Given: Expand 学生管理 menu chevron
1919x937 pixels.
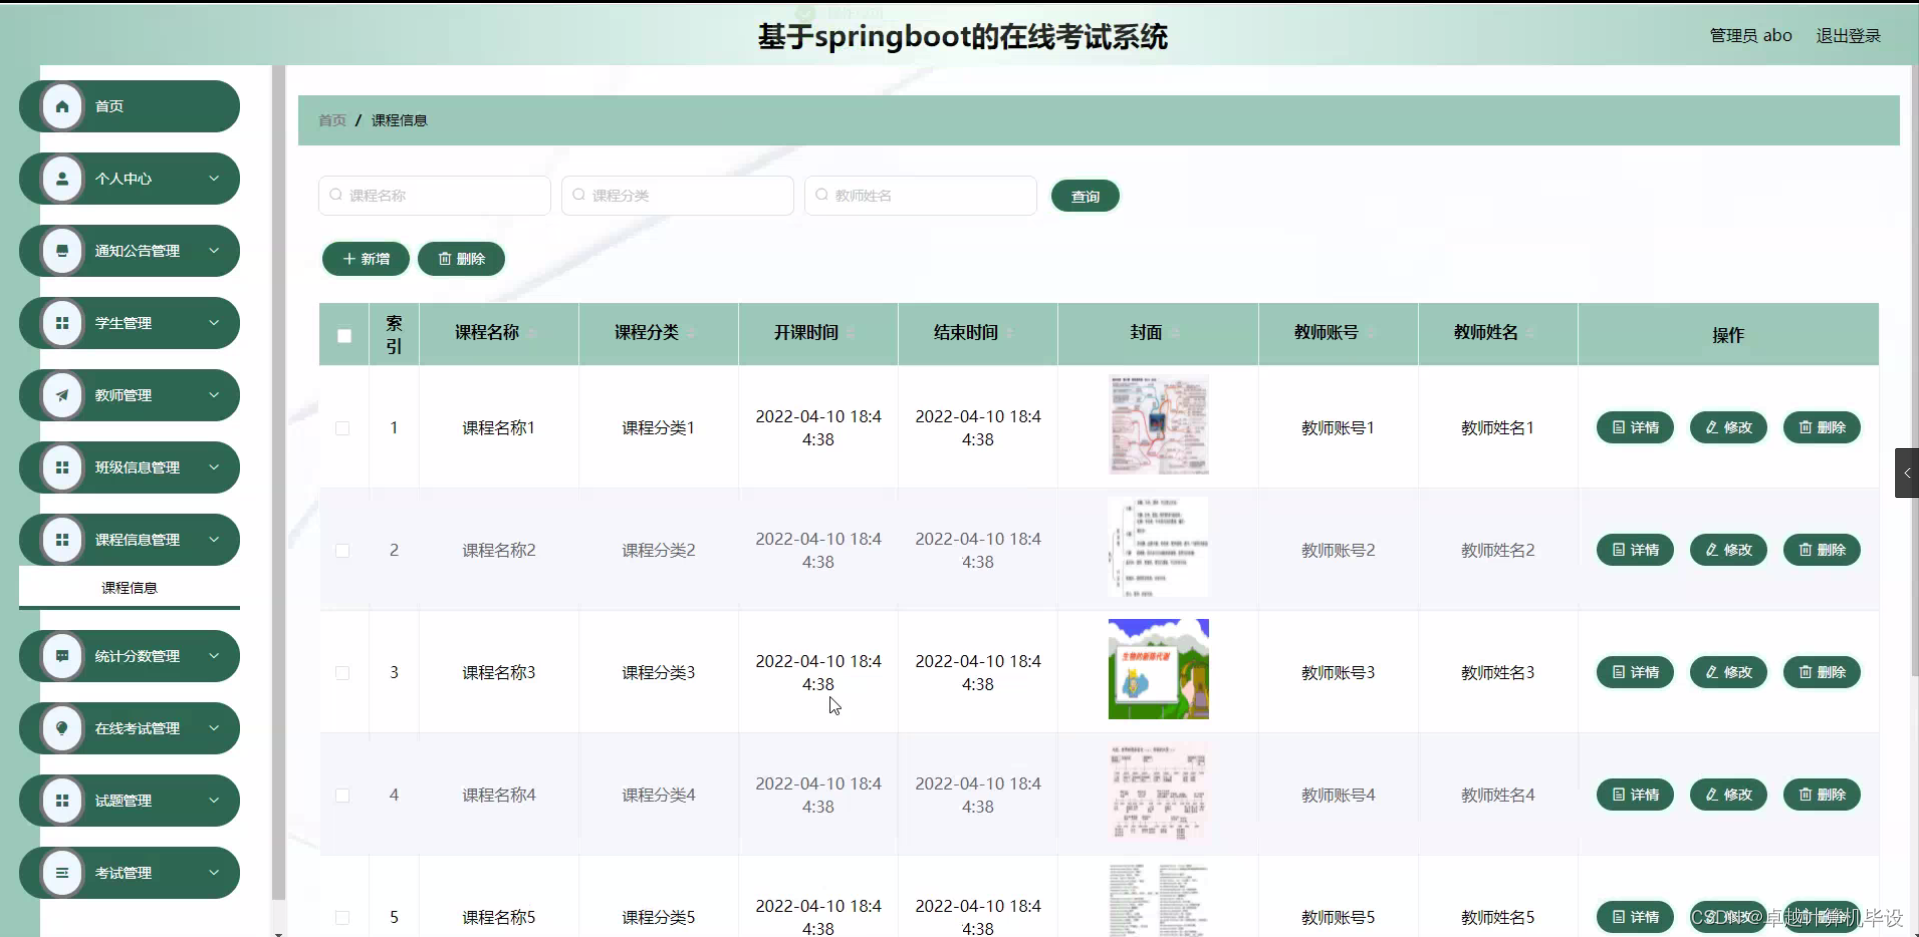Looking at the screenshot, I should (214, 323).
